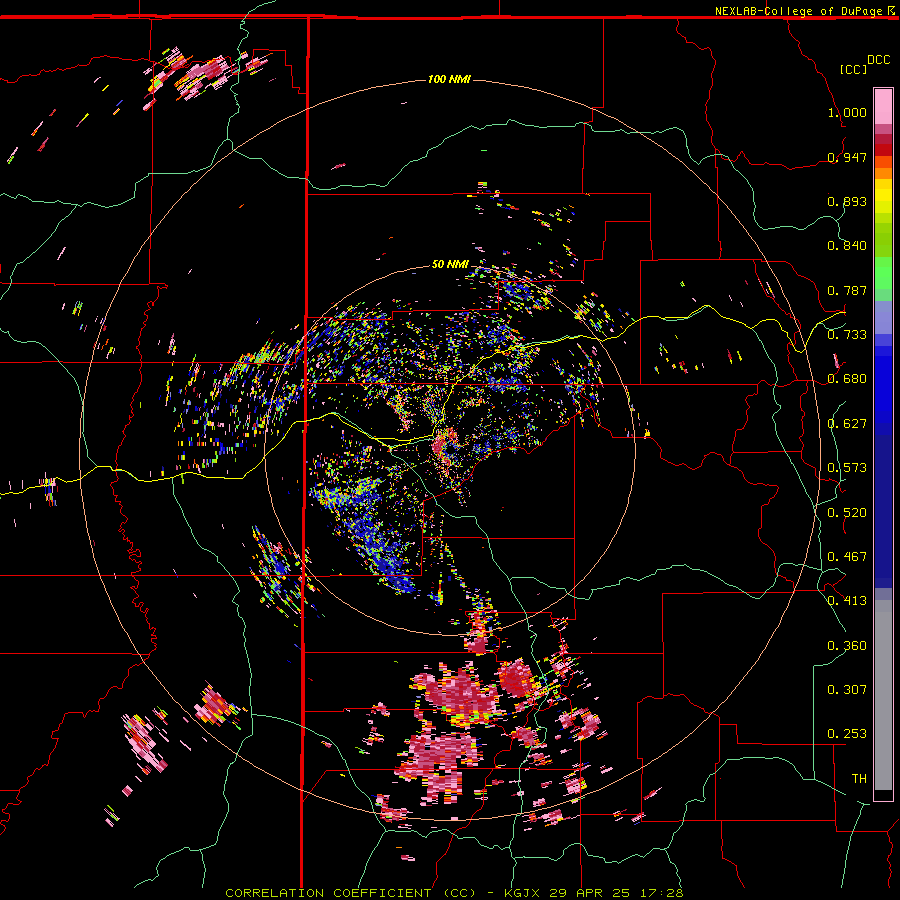Image resolution: width=900 pixels, height=900 pixels.
Task: Click the 17:28 timestamp in the caption
Action: point(660,893)
